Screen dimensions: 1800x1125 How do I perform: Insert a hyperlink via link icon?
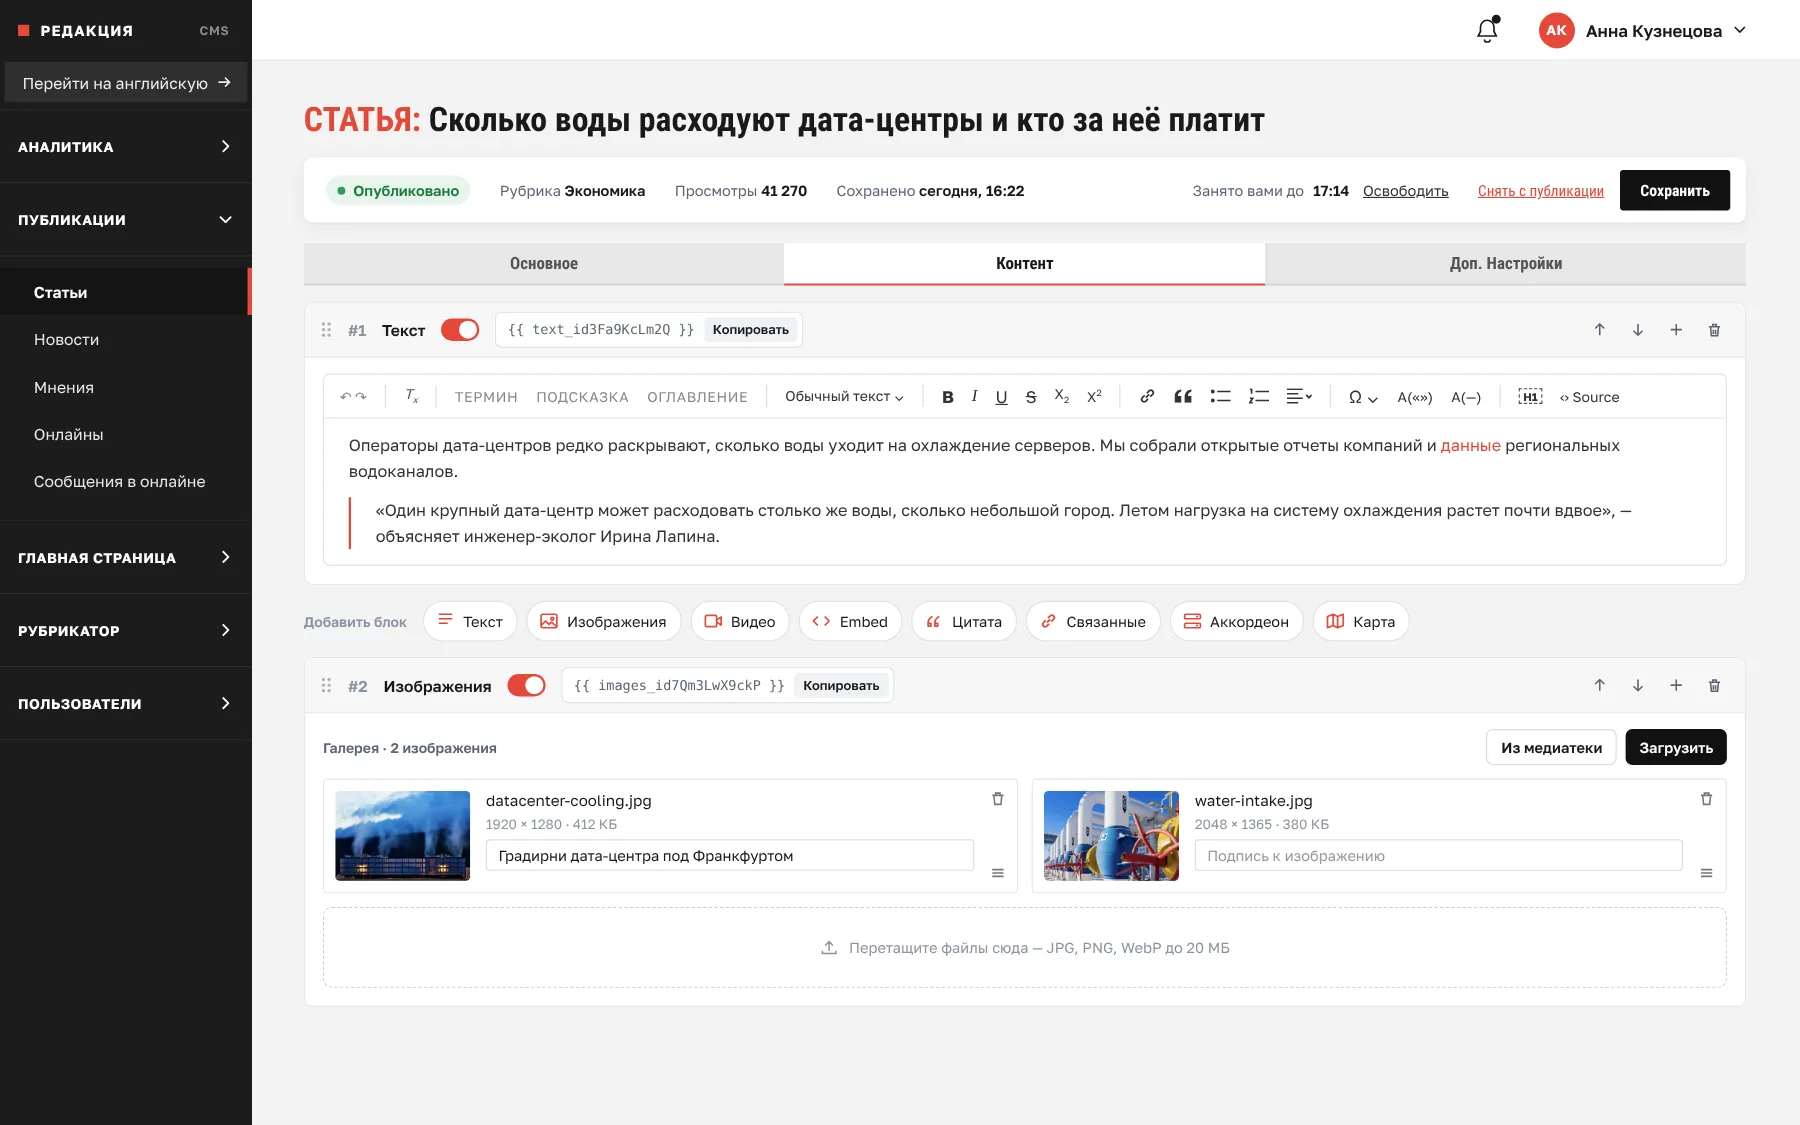pos(1147,397)
